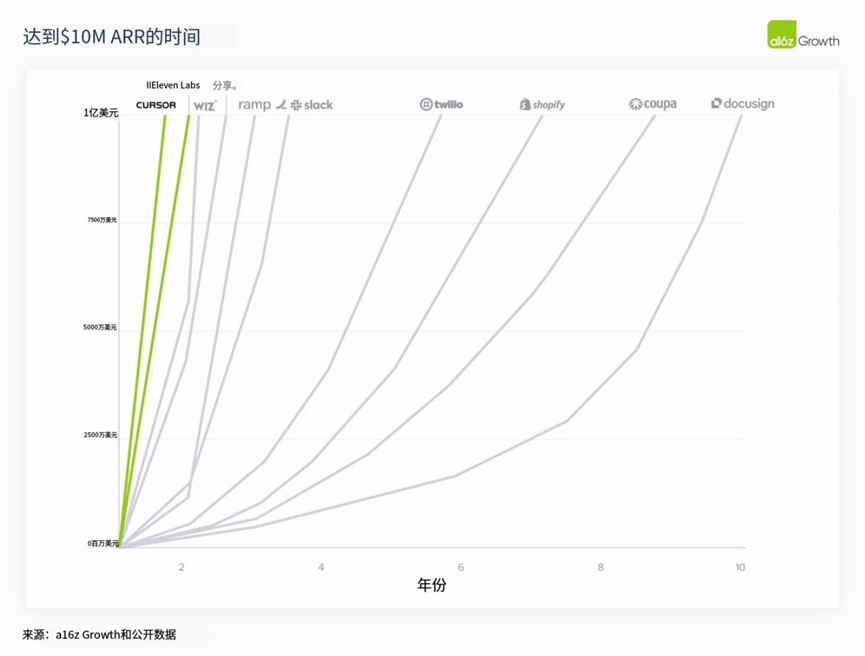This screenshot has height=656, width=865.
Task: Click the Twilio logo
Action: click(x=441, y=104)
